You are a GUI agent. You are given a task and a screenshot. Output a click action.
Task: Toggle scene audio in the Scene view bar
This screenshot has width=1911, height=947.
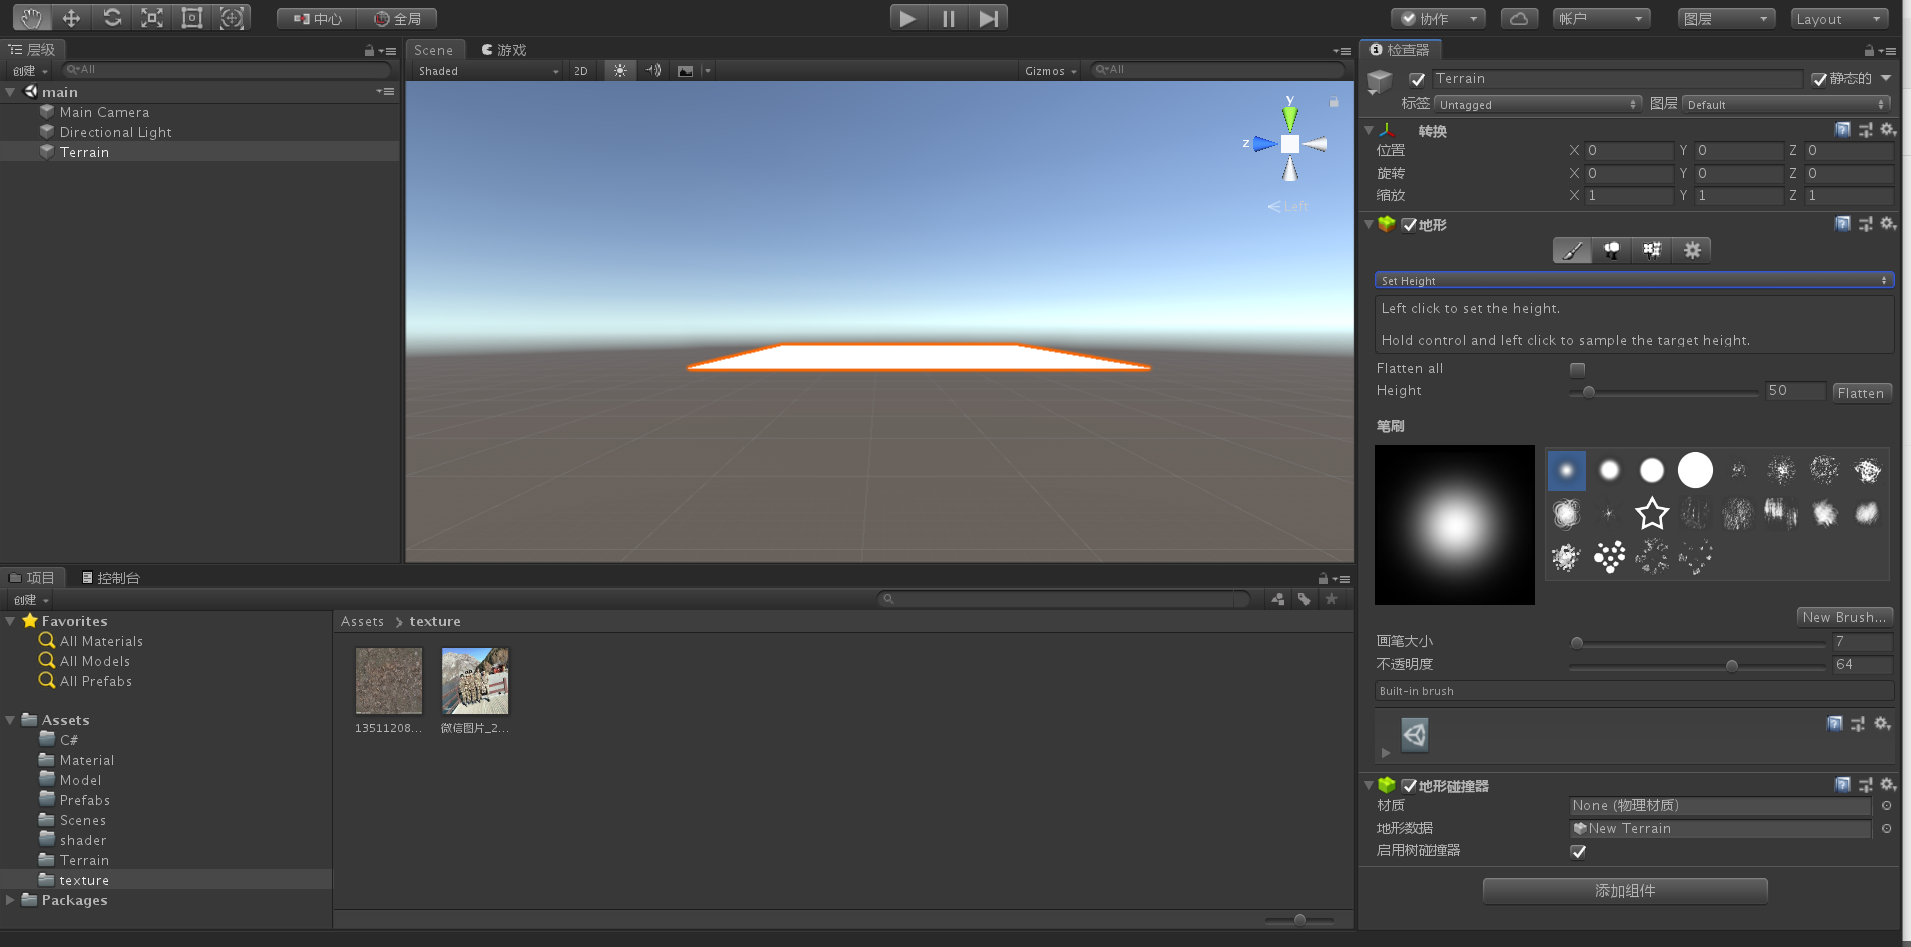coord(652,70)
